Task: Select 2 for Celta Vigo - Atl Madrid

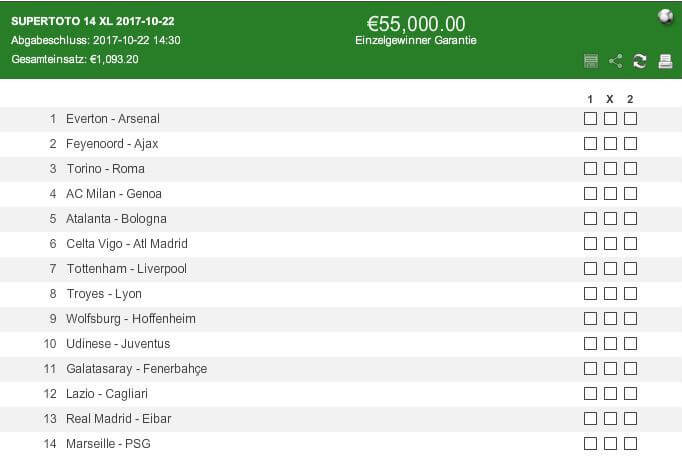Action: point(630,243)
